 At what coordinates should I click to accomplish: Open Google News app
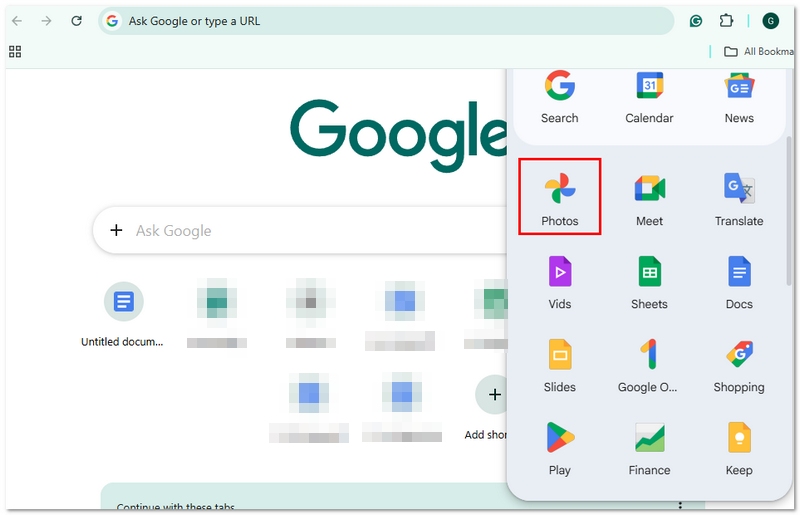(739, 97)
